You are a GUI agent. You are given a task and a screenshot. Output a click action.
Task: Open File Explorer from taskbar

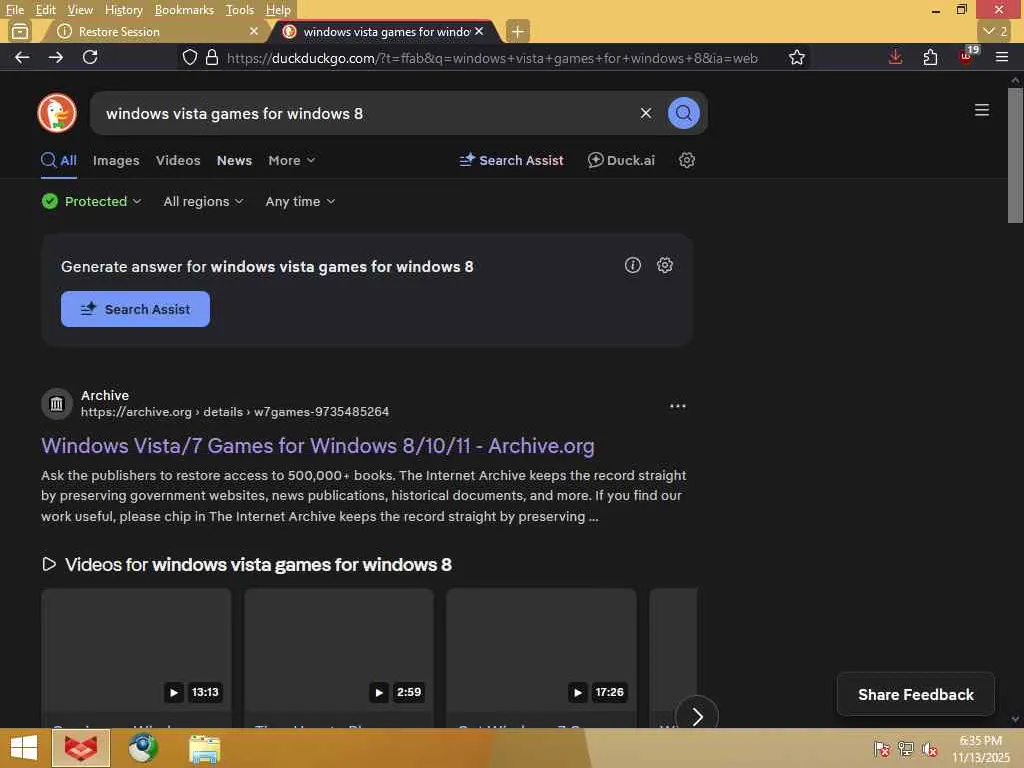(204, 748)
